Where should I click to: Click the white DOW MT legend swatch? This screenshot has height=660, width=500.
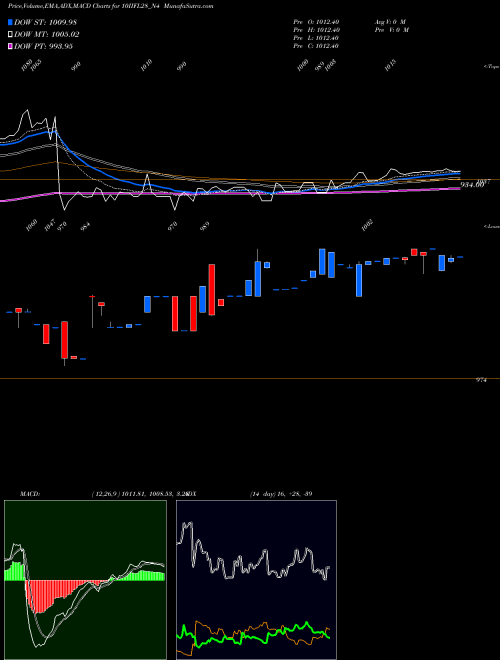[x=10, y=34]
